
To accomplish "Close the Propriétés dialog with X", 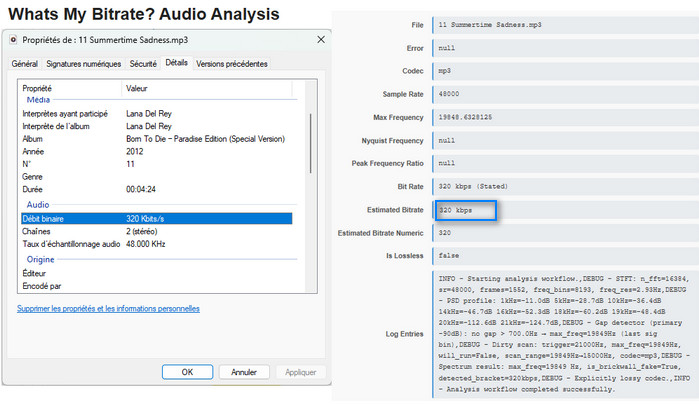I will (321, 39).
